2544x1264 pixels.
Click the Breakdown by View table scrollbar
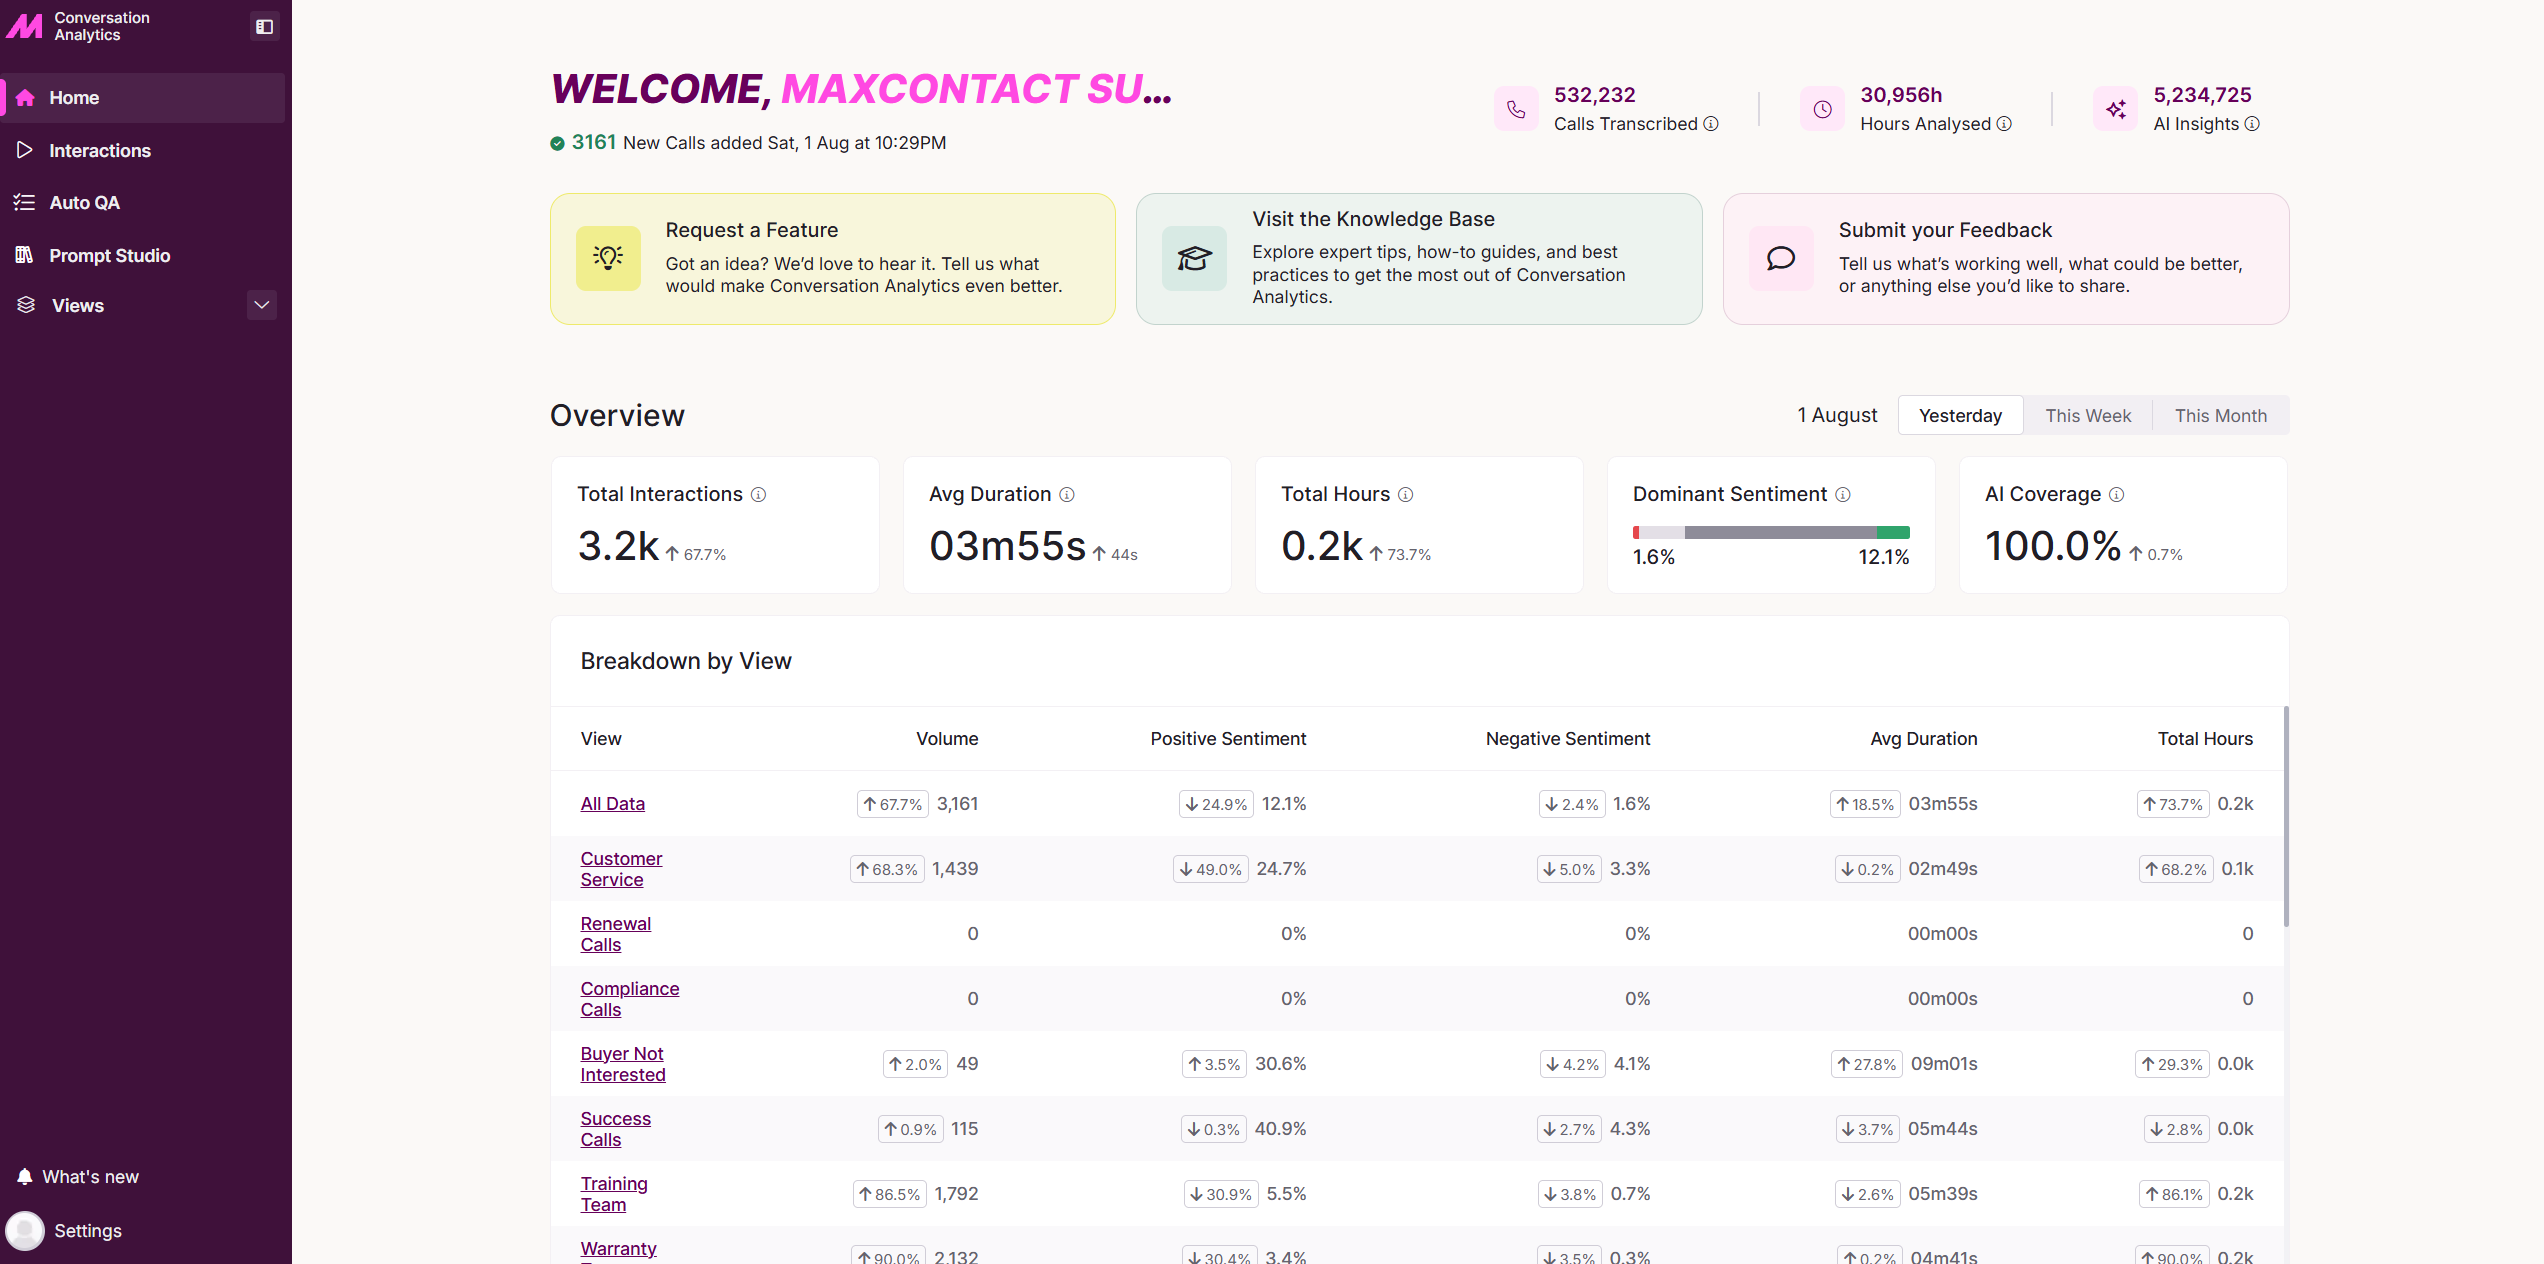(2286, 816)
